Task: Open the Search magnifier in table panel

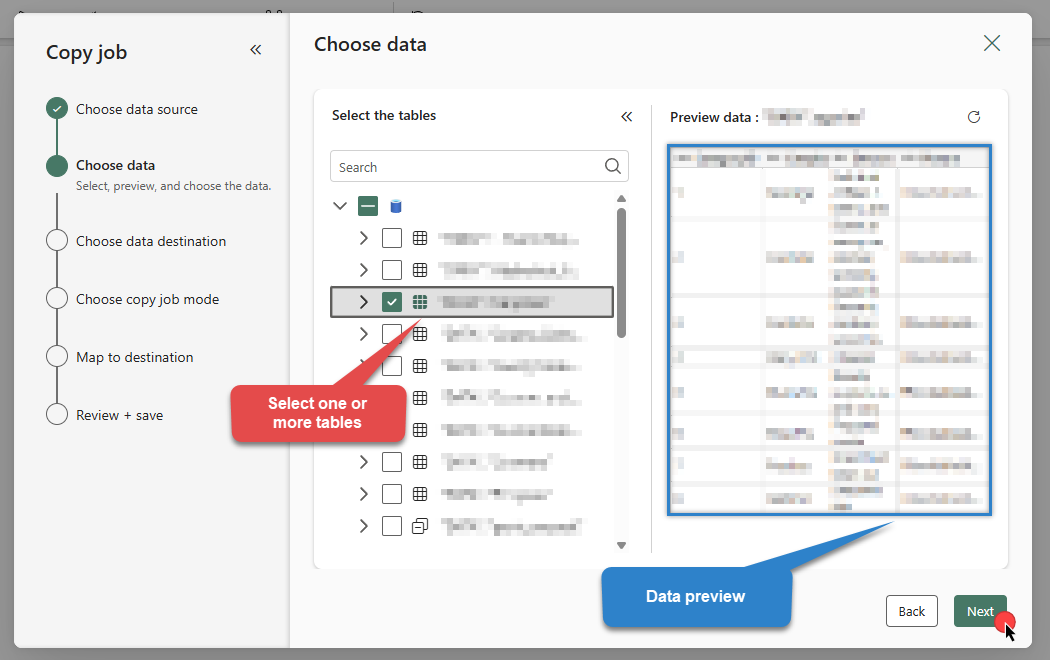Action: click(612, 166)
